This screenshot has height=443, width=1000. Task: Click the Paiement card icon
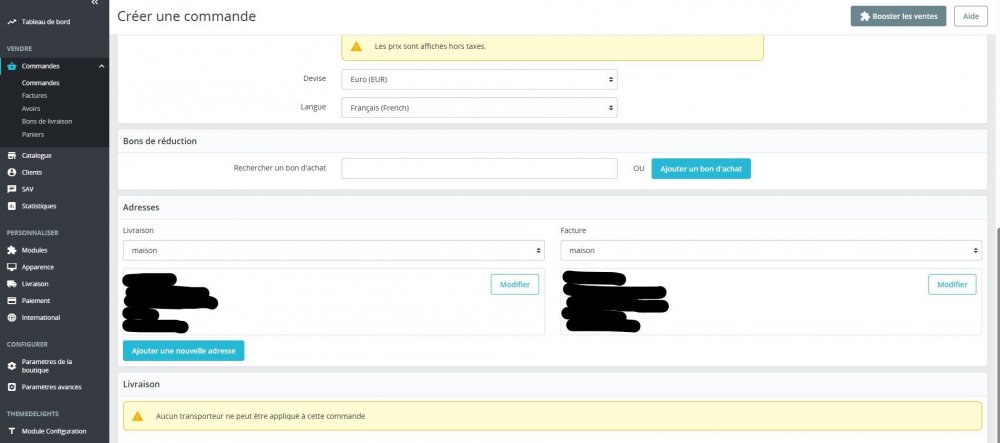[11, 300]
